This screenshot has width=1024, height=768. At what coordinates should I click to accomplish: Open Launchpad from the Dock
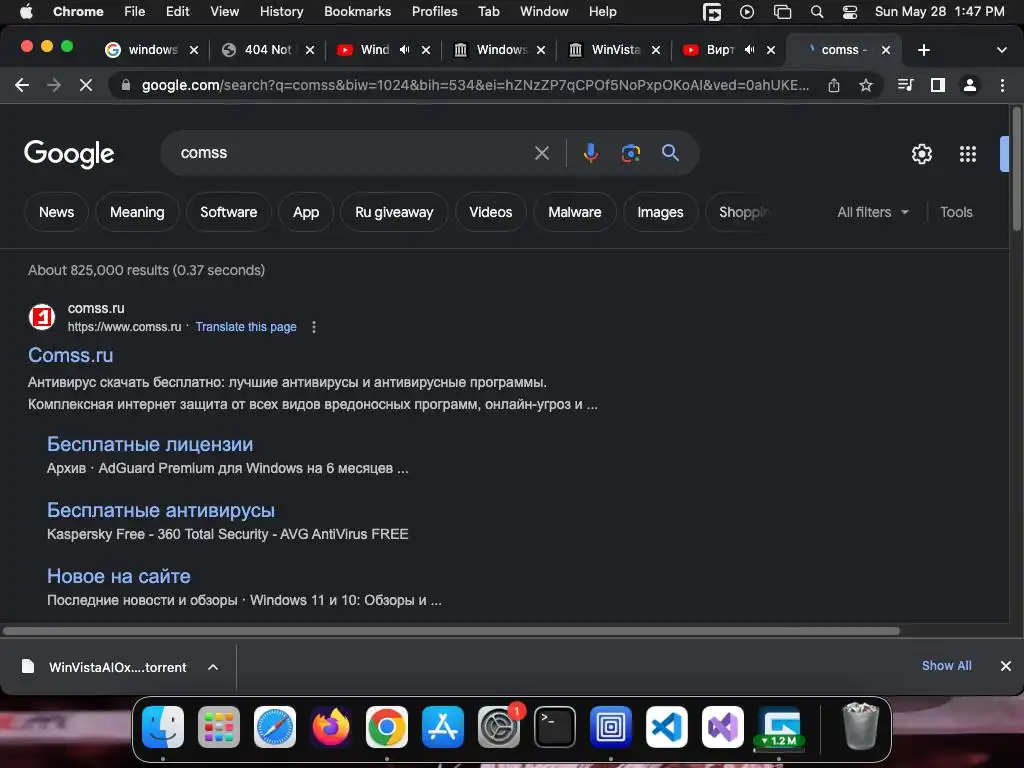click(x=219, y=726)
